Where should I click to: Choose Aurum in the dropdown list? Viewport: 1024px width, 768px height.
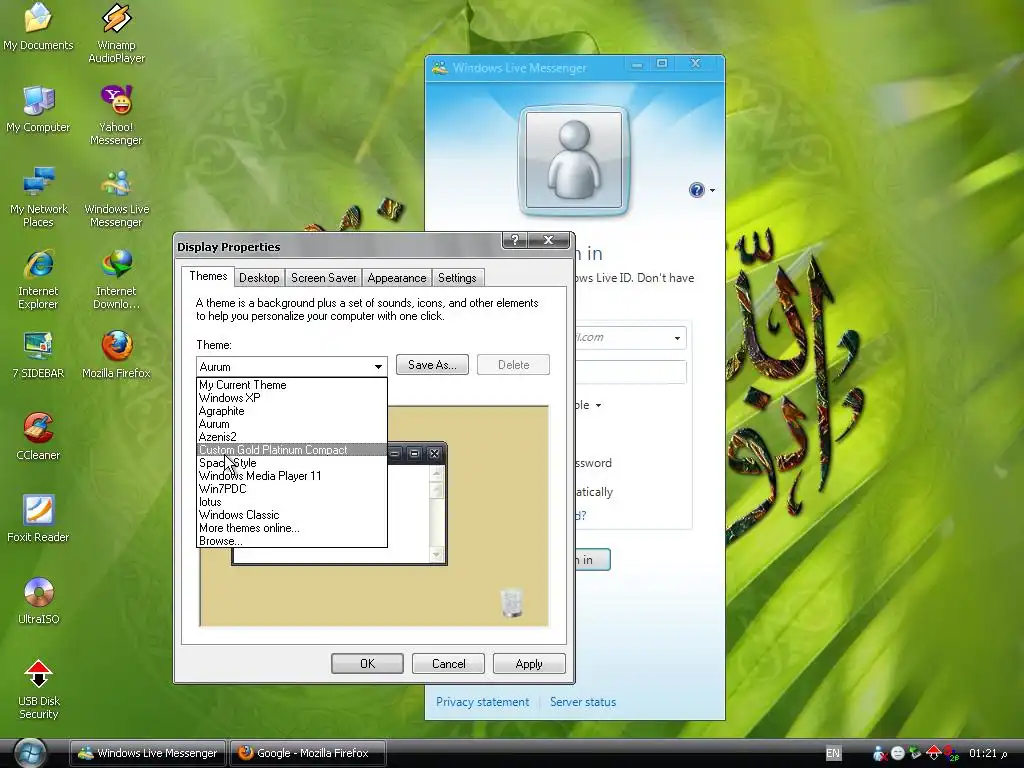[x=292, y=424]
